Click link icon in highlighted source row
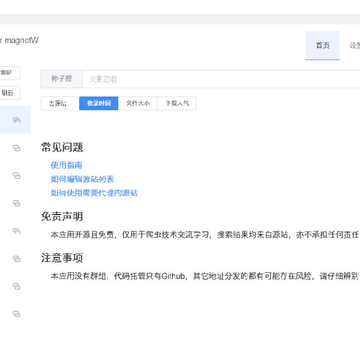 pyautogui.click(x=16, y=120)
